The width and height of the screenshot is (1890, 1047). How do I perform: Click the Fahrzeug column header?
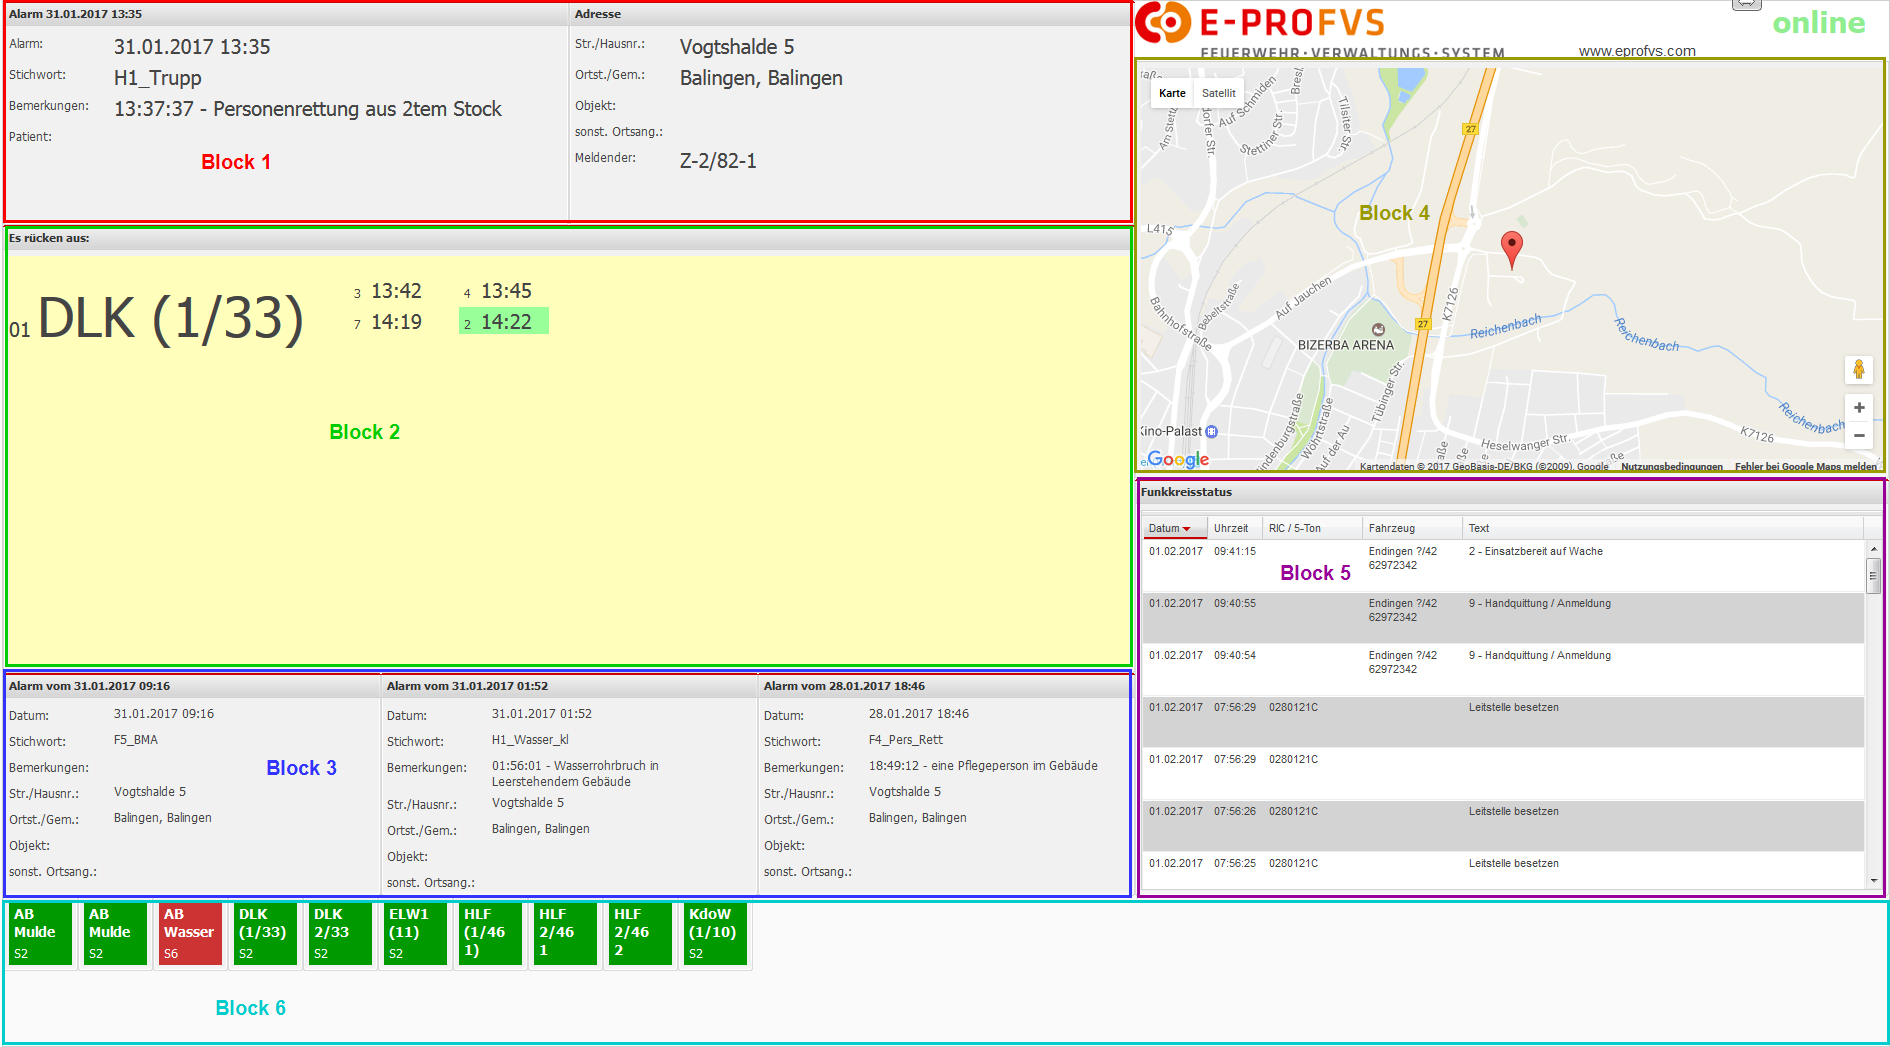[1391, 528]
